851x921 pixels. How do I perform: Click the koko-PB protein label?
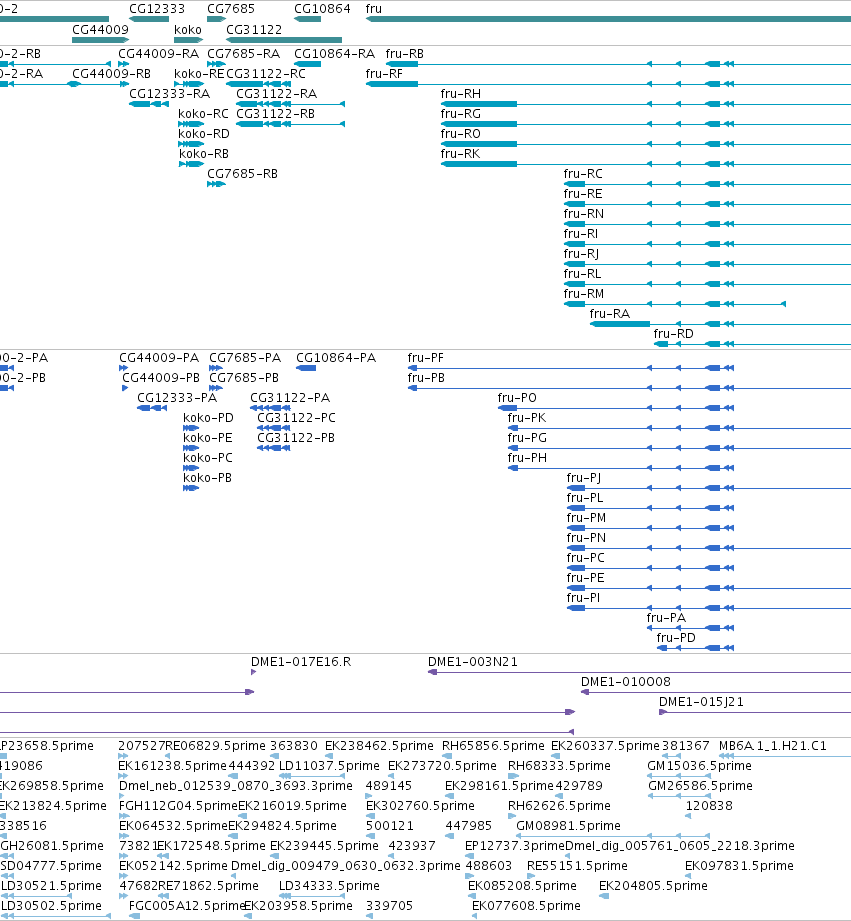click(x=207, y=478)
